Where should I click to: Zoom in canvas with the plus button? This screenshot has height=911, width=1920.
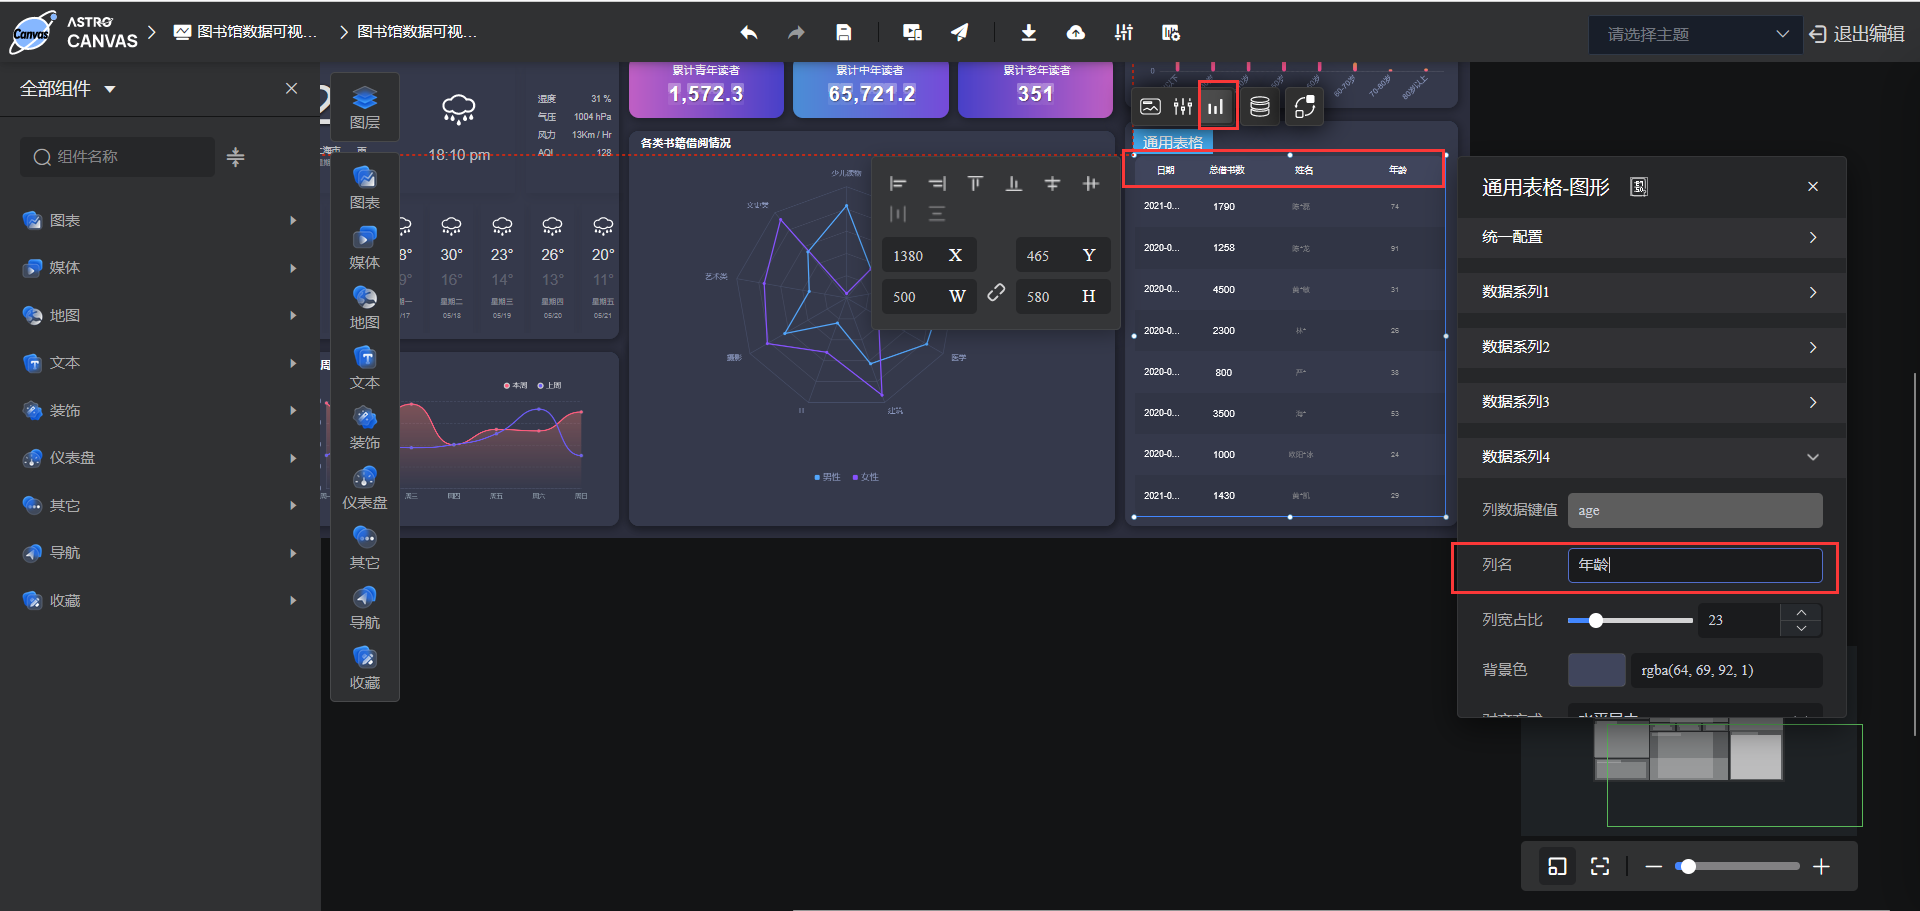click(1822, 866)
